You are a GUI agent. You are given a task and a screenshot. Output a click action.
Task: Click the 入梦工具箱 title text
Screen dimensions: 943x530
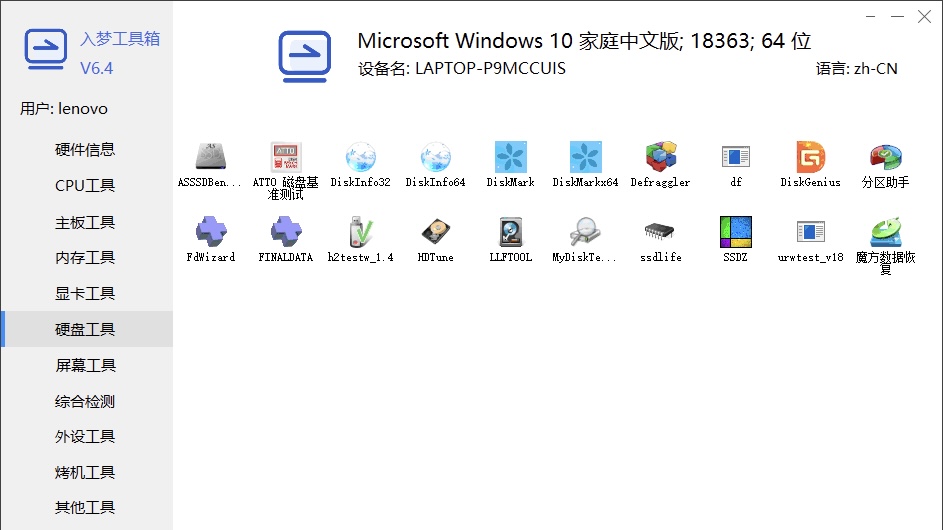click(x=120, y=39)
